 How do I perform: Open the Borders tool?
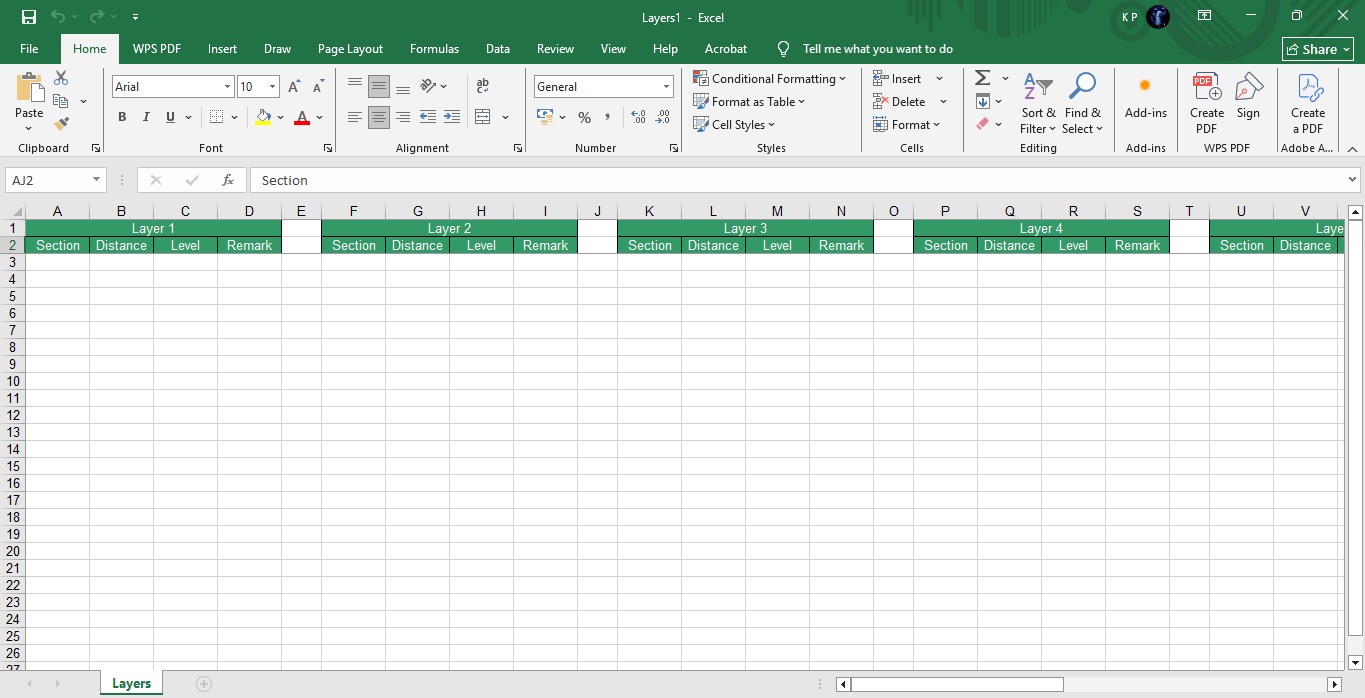point(217,117)
